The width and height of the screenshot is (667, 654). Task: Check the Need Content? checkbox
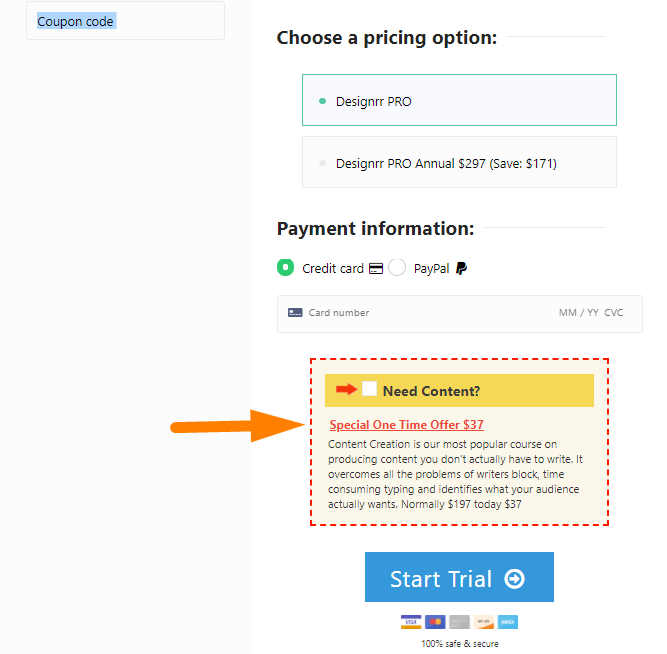(x=369, y=389)
